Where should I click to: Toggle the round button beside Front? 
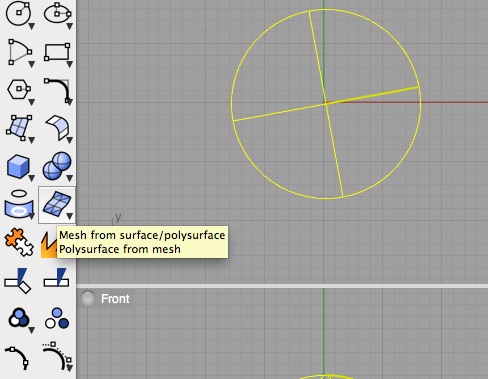pyautogui.click(x=88, y=298)
